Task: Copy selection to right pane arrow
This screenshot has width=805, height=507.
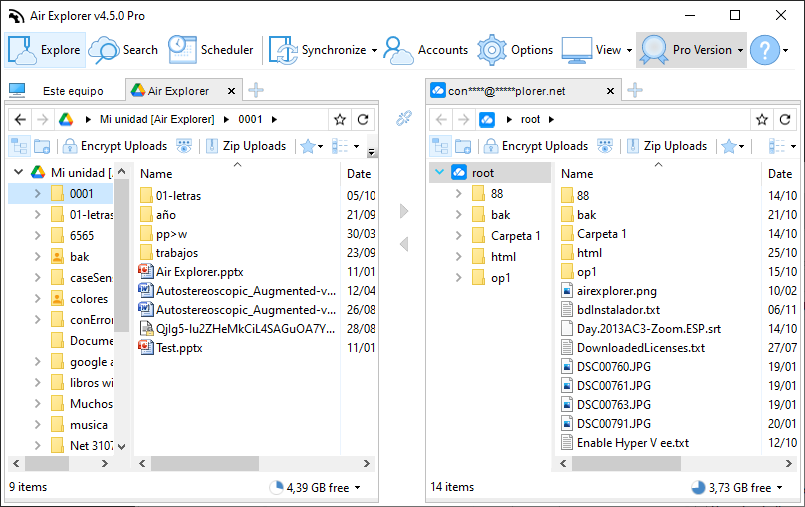Action: 404,211
